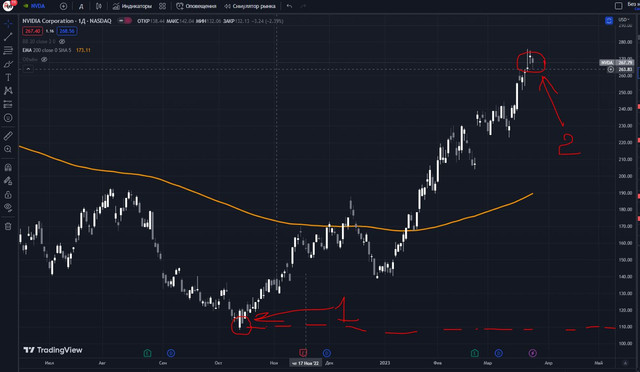Click the plus compare symbol icon
The width and height of the screenshot is (640, 372).
[63, 6]
